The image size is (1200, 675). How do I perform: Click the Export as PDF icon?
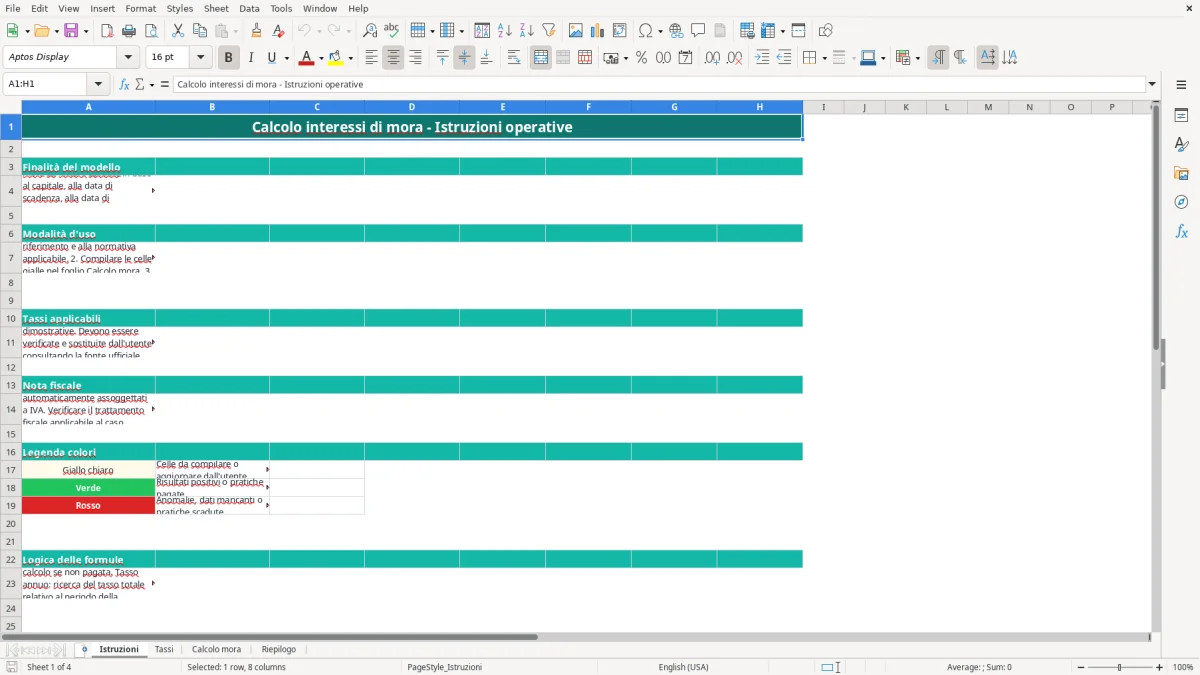[107, 31]
